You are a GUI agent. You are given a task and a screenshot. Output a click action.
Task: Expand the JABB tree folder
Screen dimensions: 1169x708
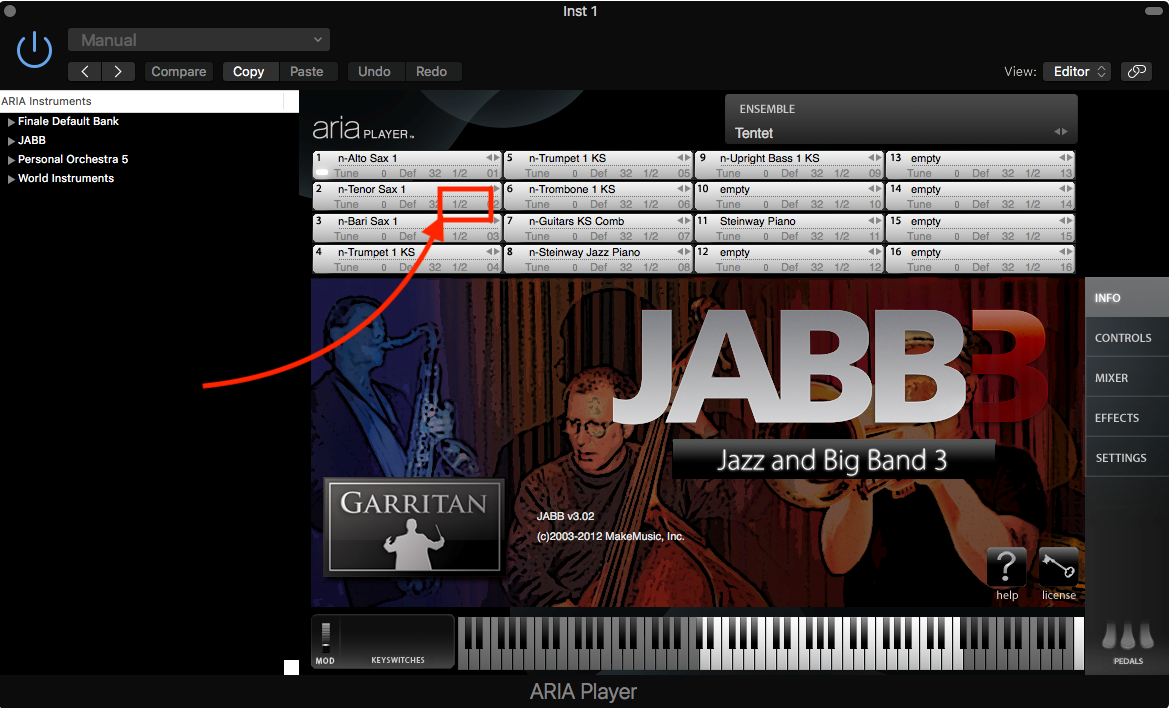pyautogui.click(x=11, y=141)
